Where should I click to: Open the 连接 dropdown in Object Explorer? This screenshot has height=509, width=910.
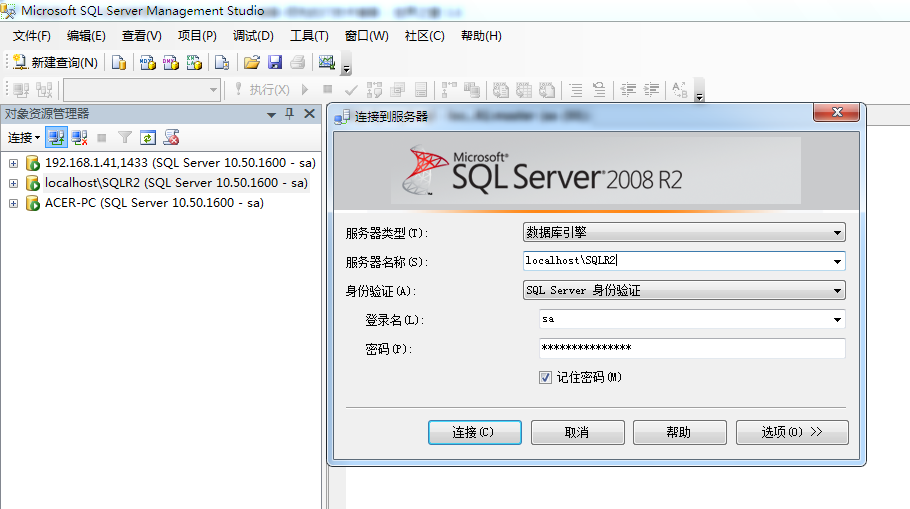tap(24, 138)
